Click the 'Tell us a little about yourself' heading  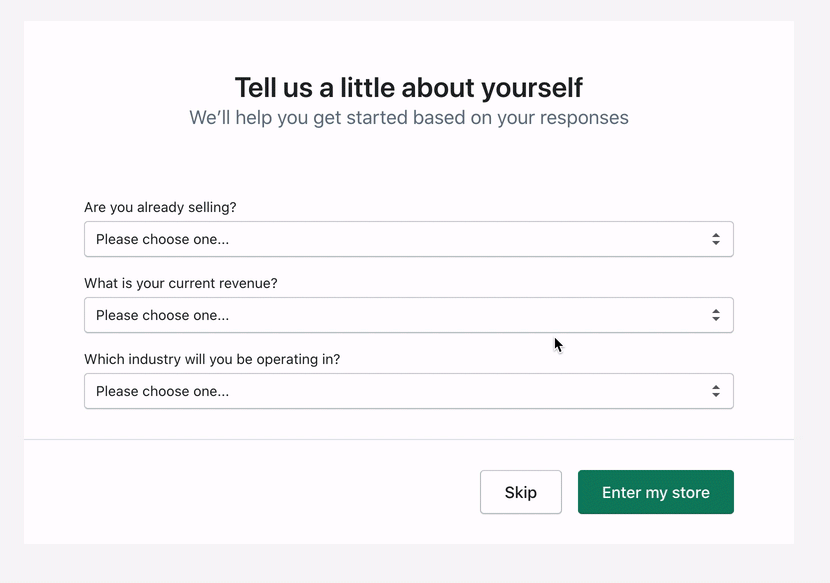[x=409, y=88]
